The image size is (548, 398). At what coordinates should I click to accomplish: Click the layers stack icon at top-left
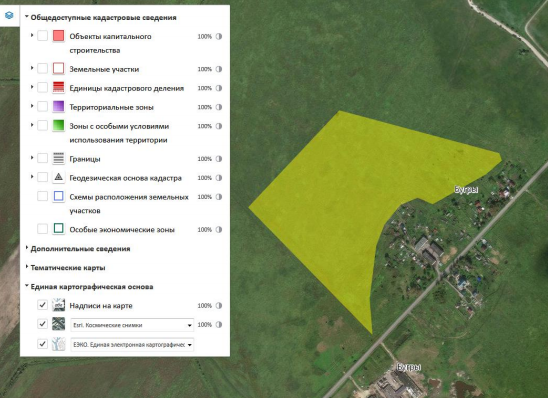point(9,15)
